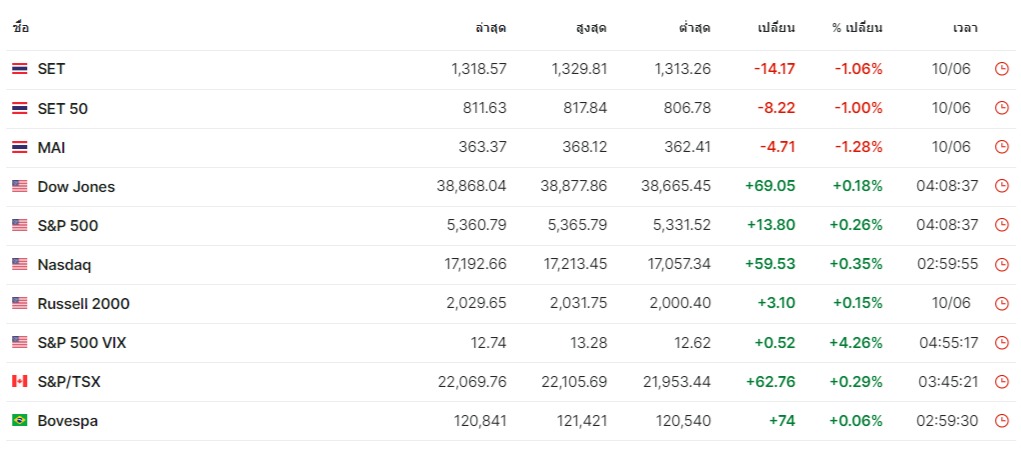
Task: Open the Russell 2000 index page
Action: [x=83, y=304]
